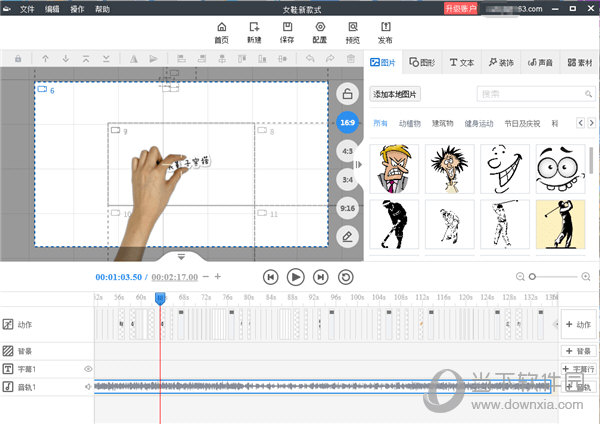Collapse the canvas panel with bottom chevron
600x424 pixels.
180,257
